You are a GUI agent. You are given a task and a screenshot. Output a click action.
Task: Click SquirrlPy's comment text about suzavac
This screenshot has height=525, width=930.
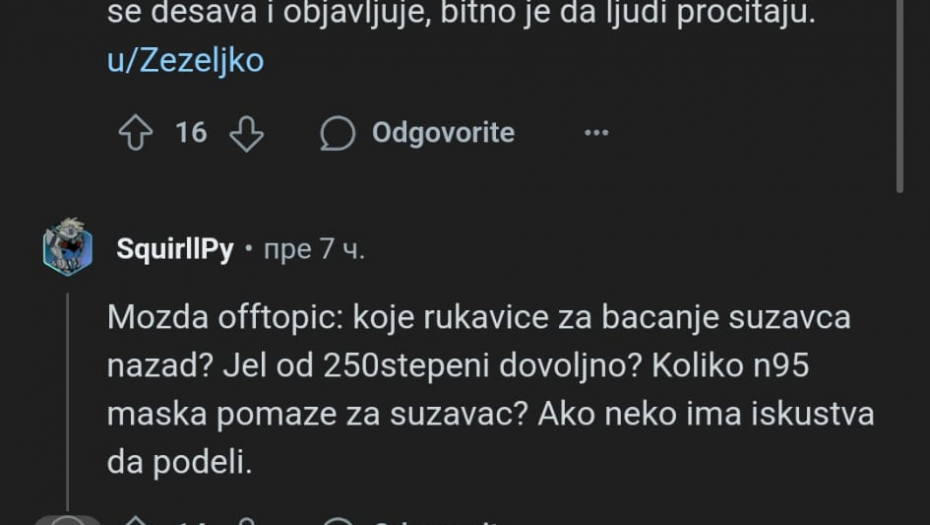click(490, 390)
